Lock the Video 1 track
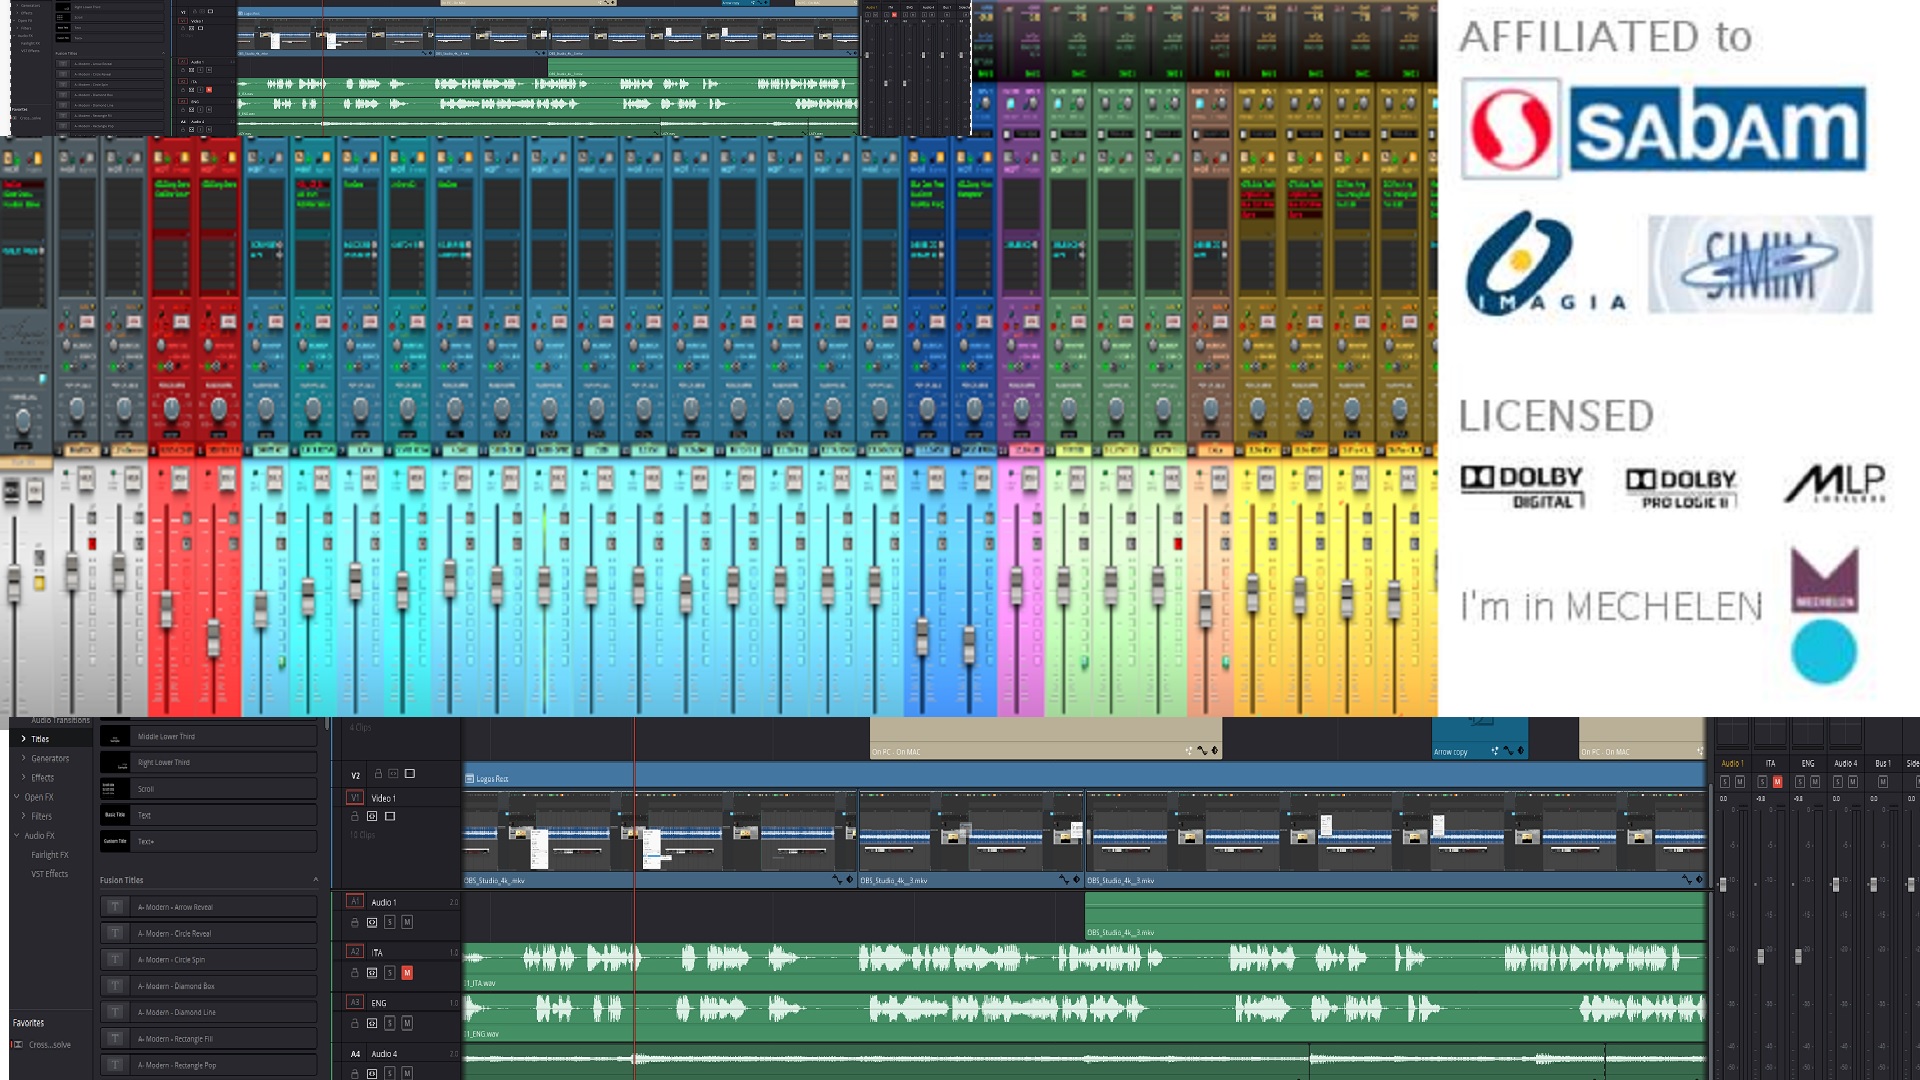 pyautogui.click(x=355, y=817)
